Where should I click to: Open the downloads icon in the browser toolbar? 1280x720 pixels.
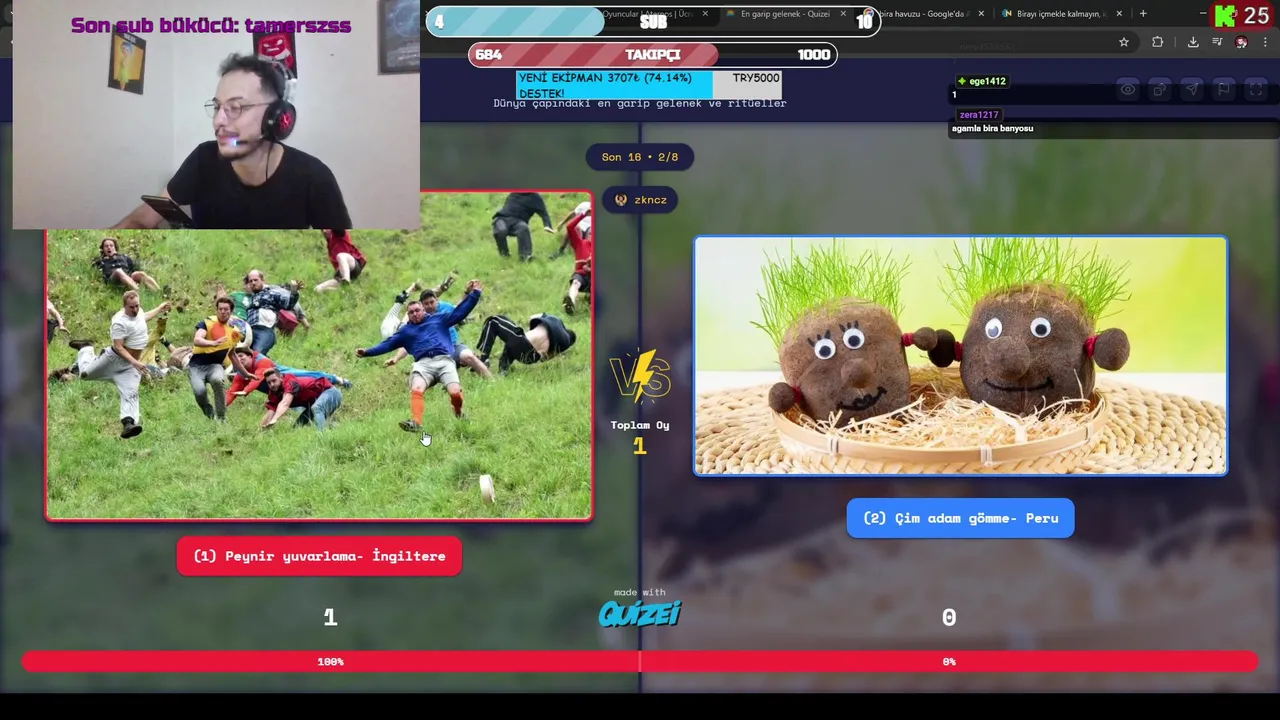click(1193, 42)
